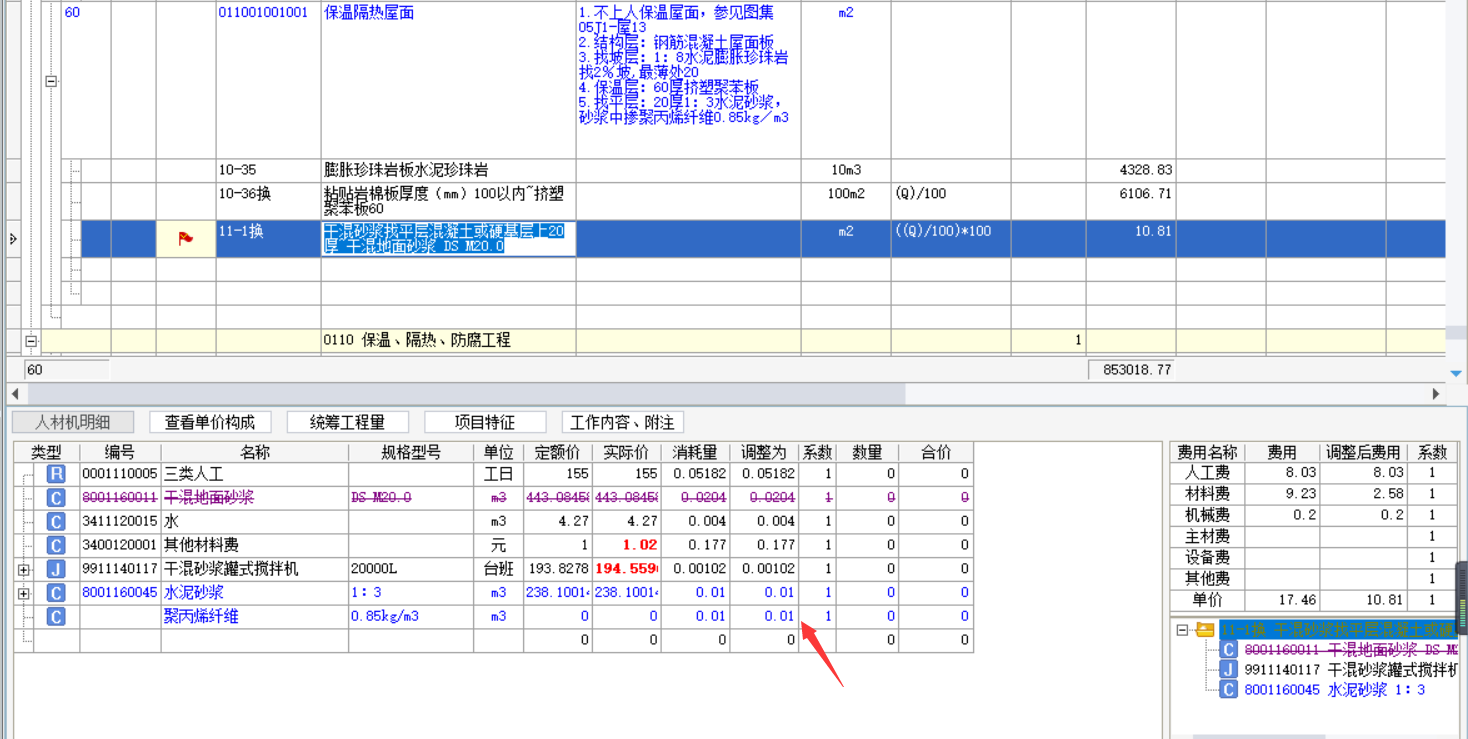This screenshot has height=739, width=1468.
Task: Select 8001160045 水泥砂浆 1:3 in right tree
Action: [x=1334, y=690]
